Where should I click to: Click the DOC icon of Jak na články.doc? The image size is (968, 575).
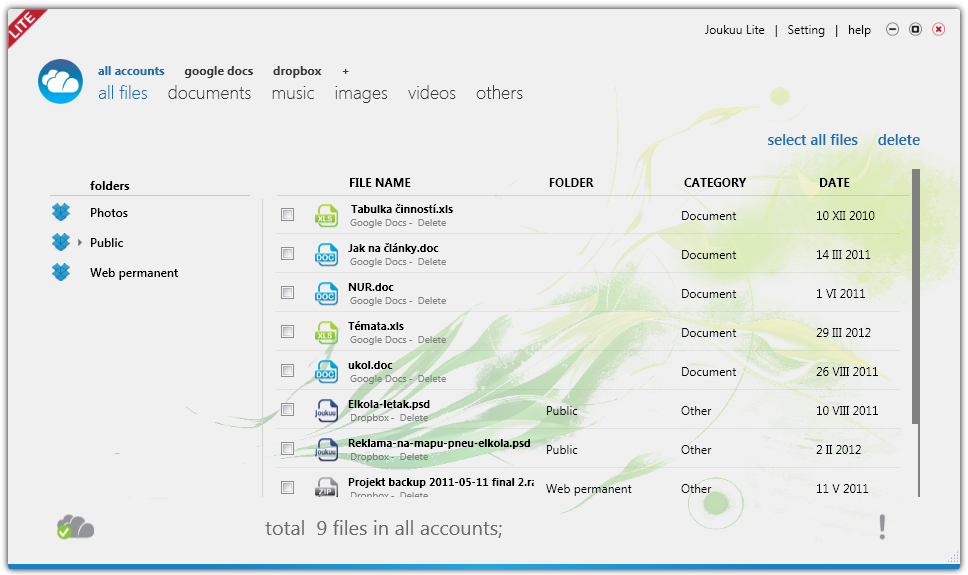[326, 254]
